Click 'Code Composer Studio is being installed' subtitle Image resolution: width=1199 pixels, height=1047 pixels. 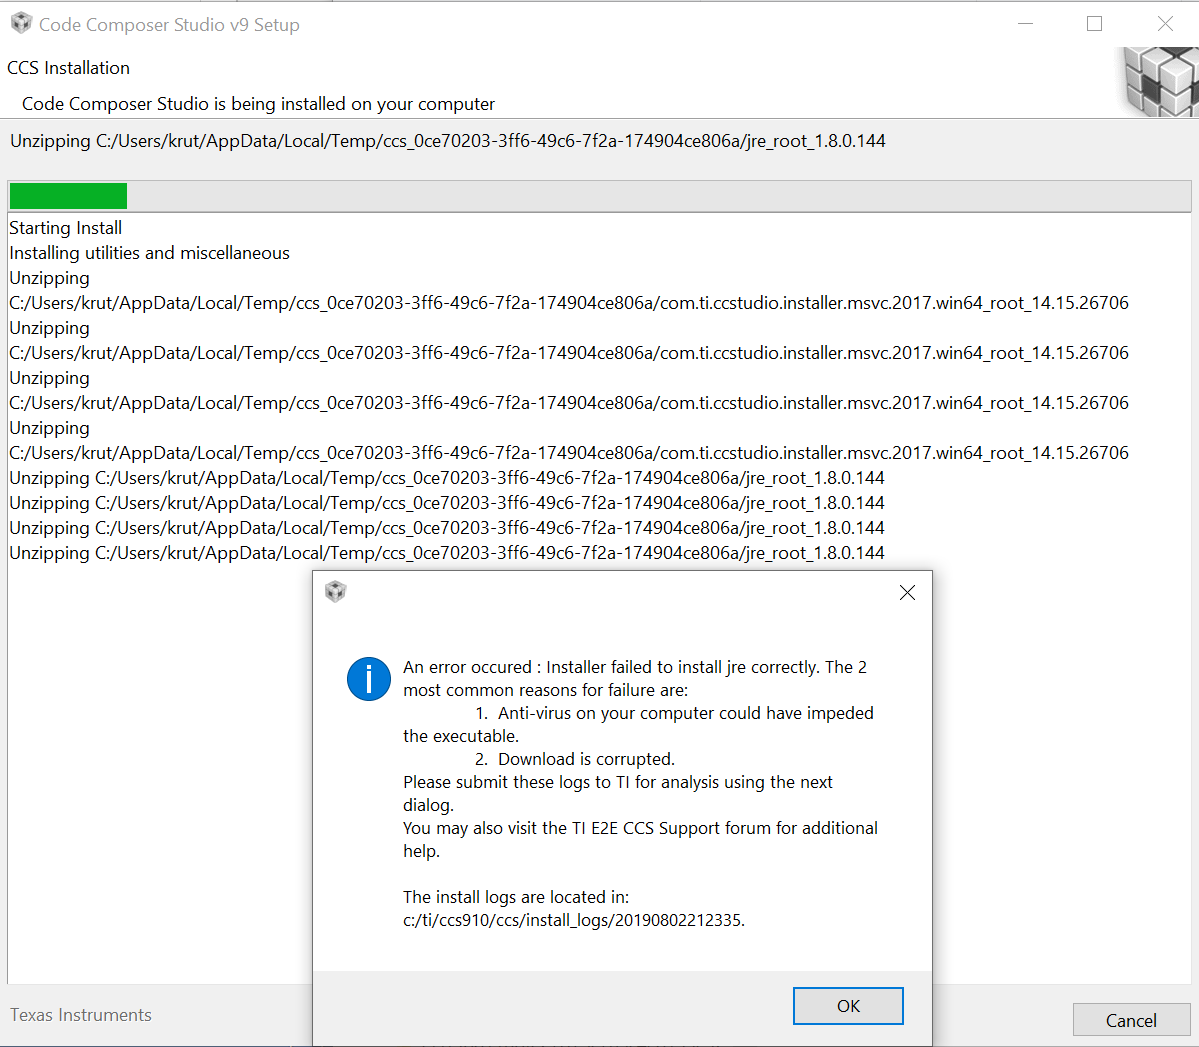(x=258, y=104)
